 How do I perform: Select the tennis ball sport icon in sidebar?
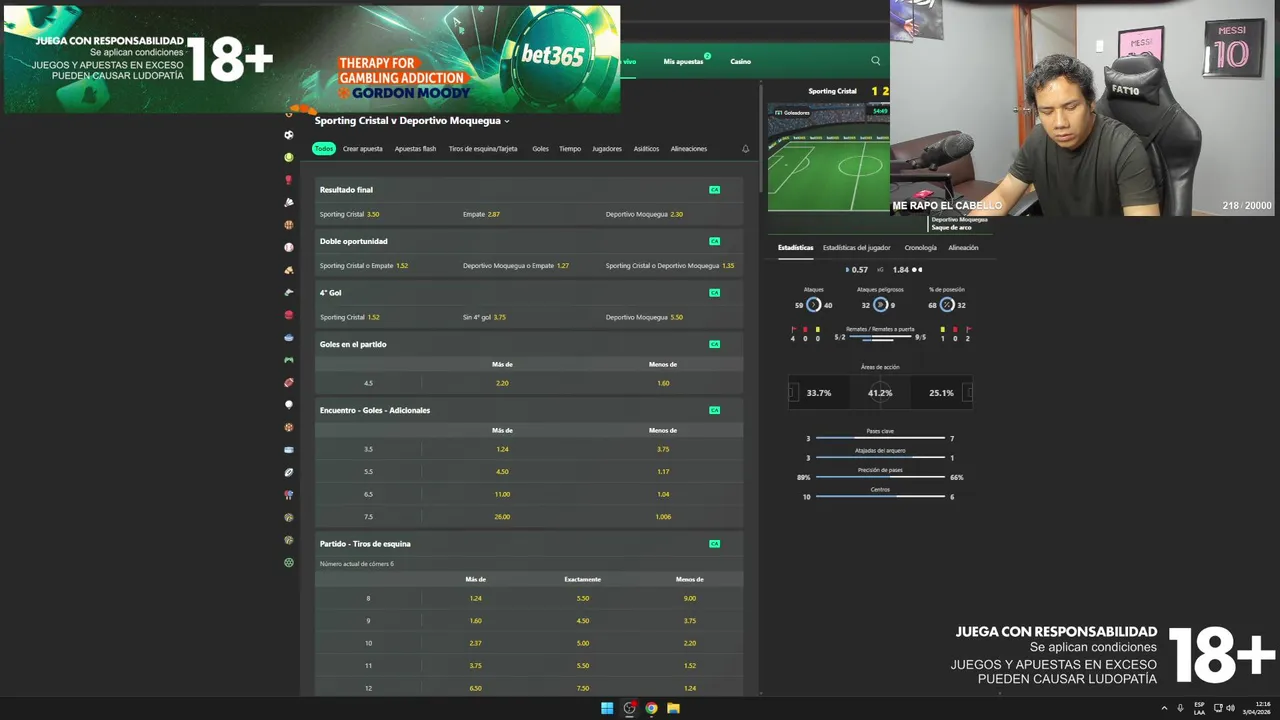[289, 157]
